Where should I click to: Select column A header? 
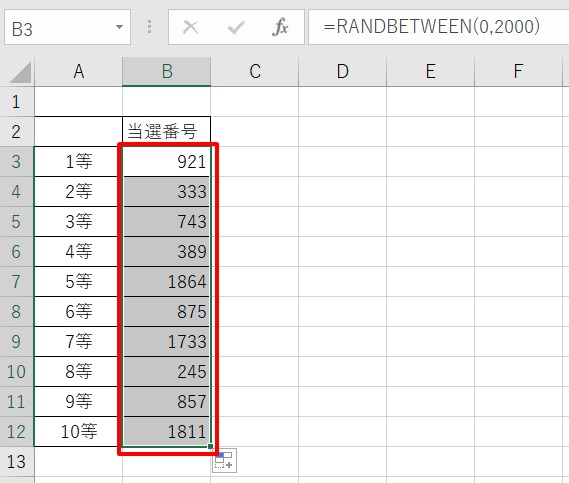coord(79,71)
